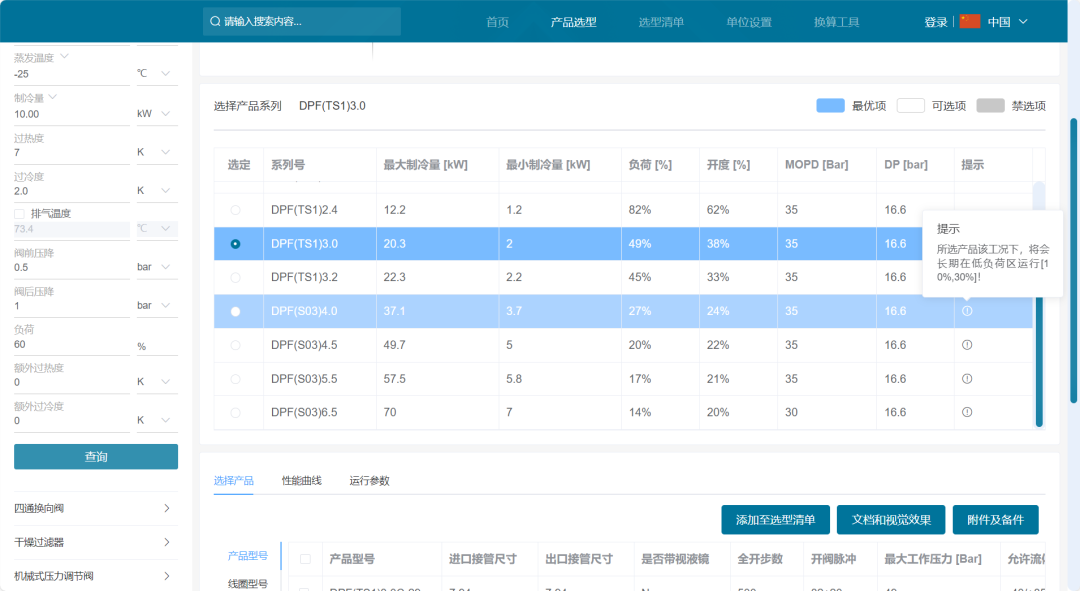The image size is (1080, 591).
Task: Open the 单位设置 menu item
Action: (749, 22)
